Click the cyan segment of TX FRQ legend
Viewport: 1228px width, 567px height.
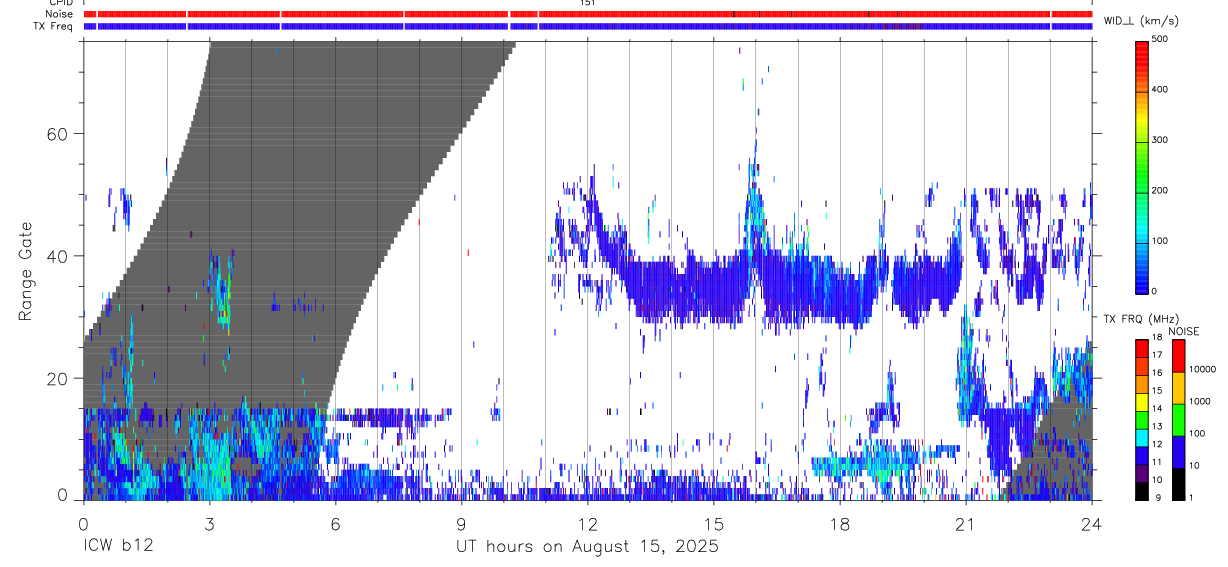(1142, 437)
